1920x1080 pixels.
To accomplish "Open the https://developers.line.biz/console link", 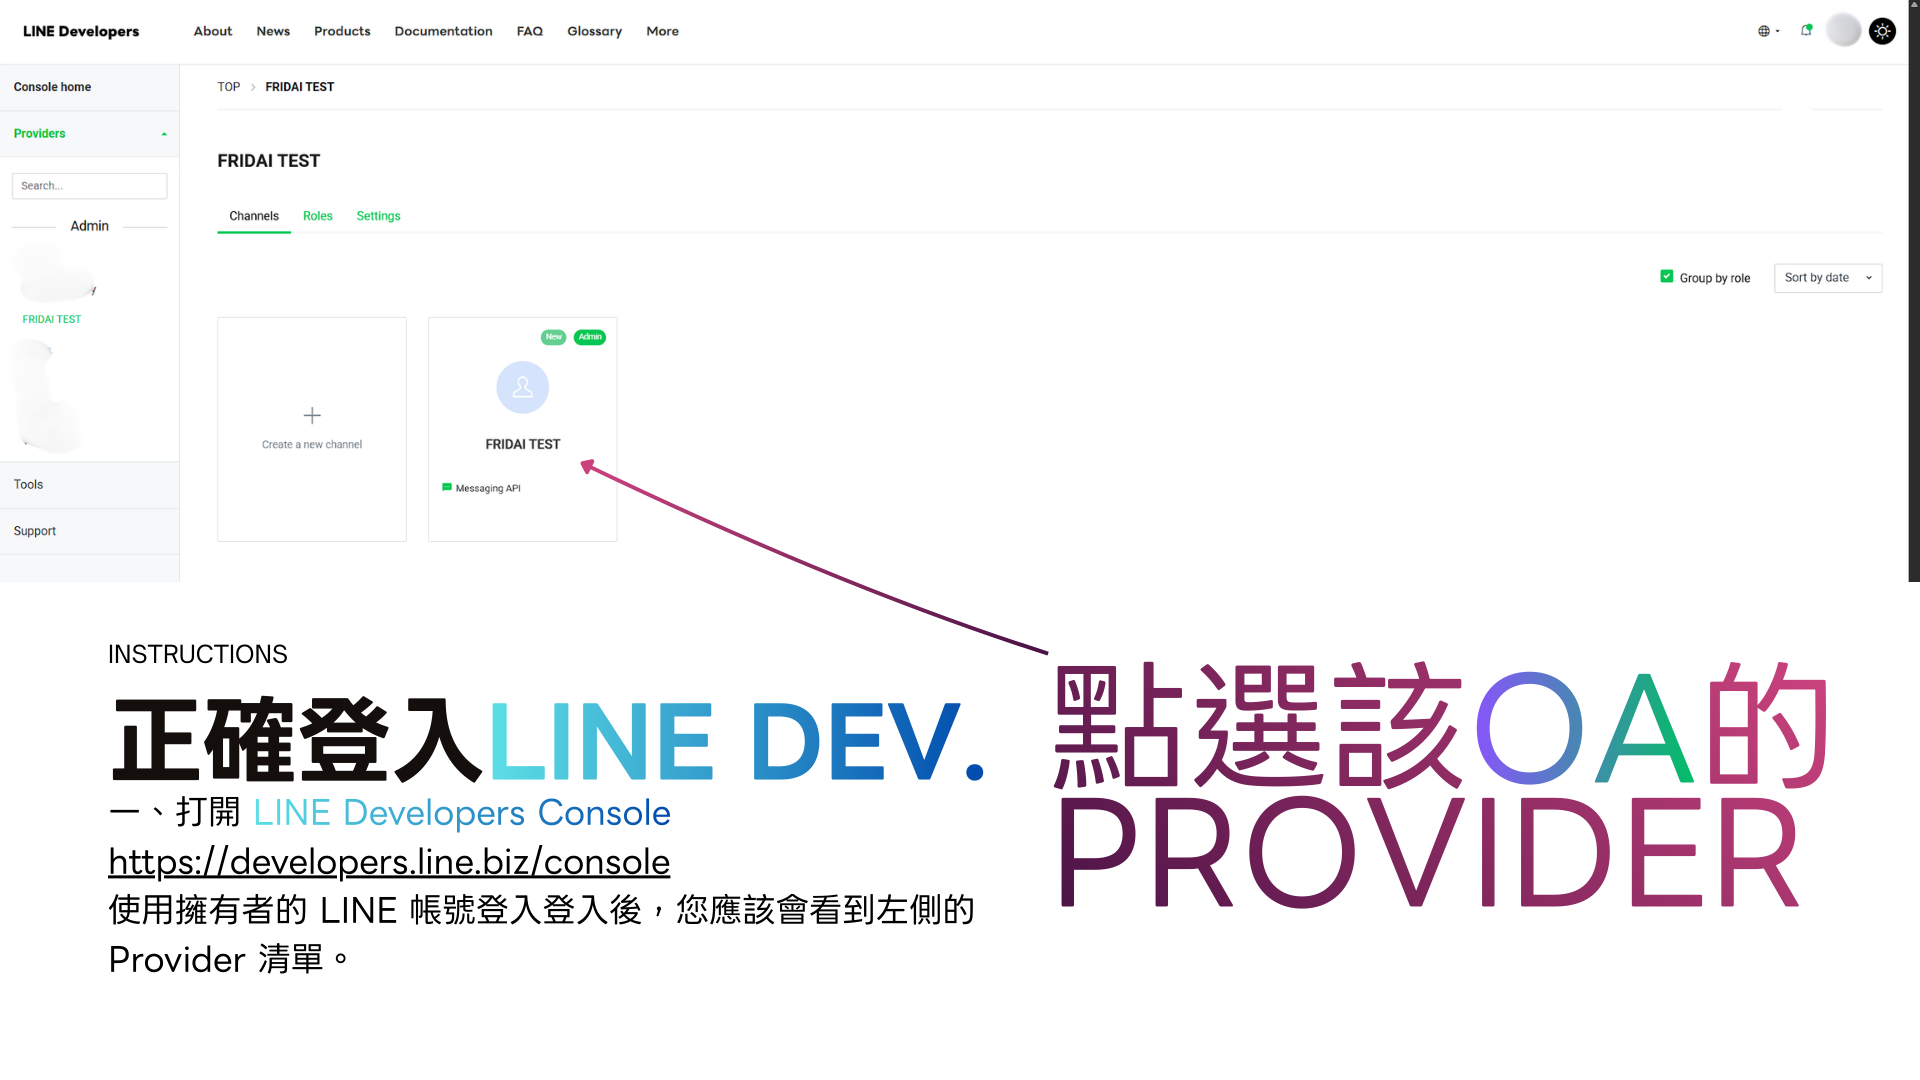I will 388,861.
